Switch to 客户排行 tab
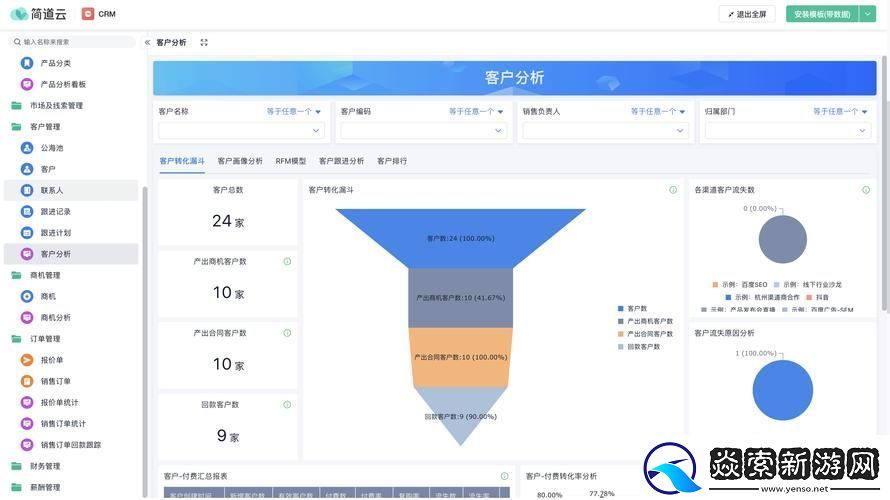The image size is (890, 500). pyautogui.click(x=392, y=161)
